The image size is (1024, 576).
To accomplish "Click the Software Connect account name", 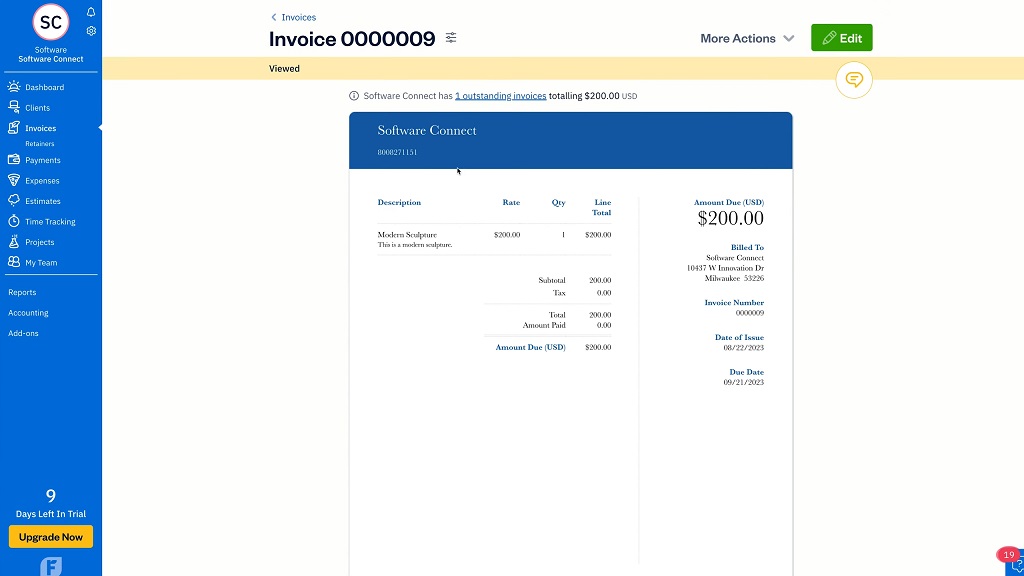I will pos(51,59).
